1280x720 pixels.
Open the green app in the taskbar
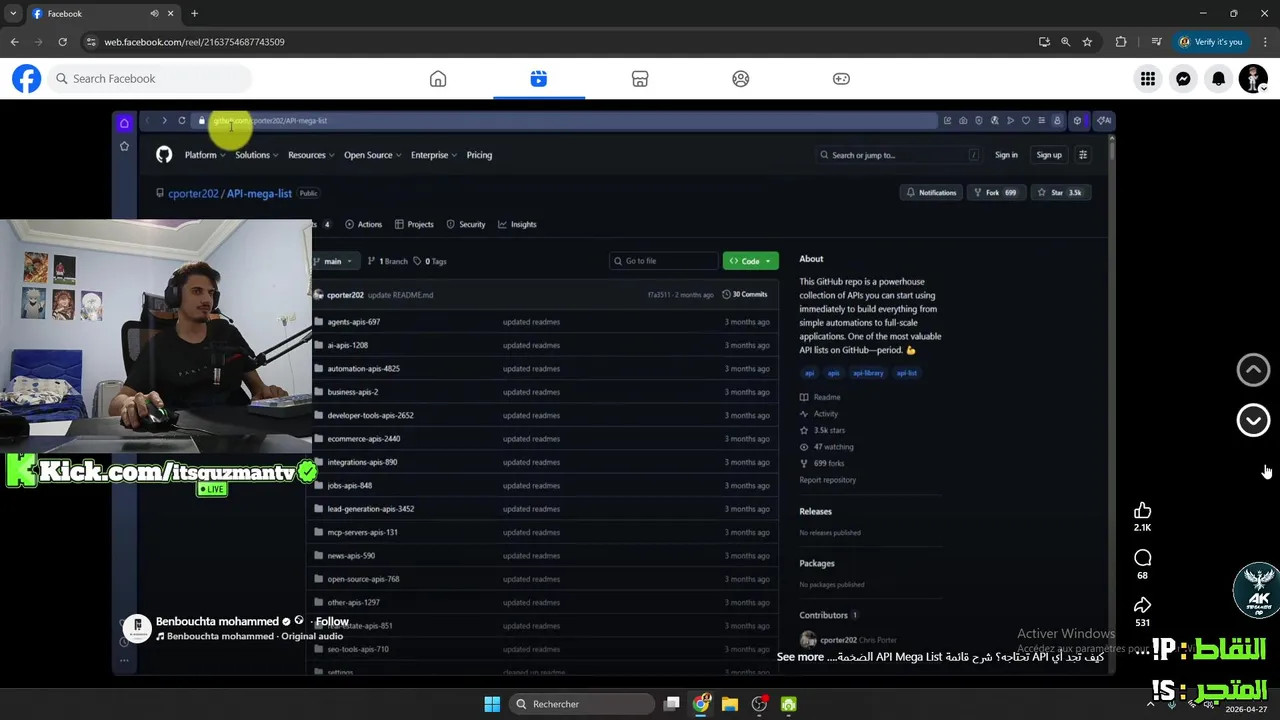tap(789, 704)
